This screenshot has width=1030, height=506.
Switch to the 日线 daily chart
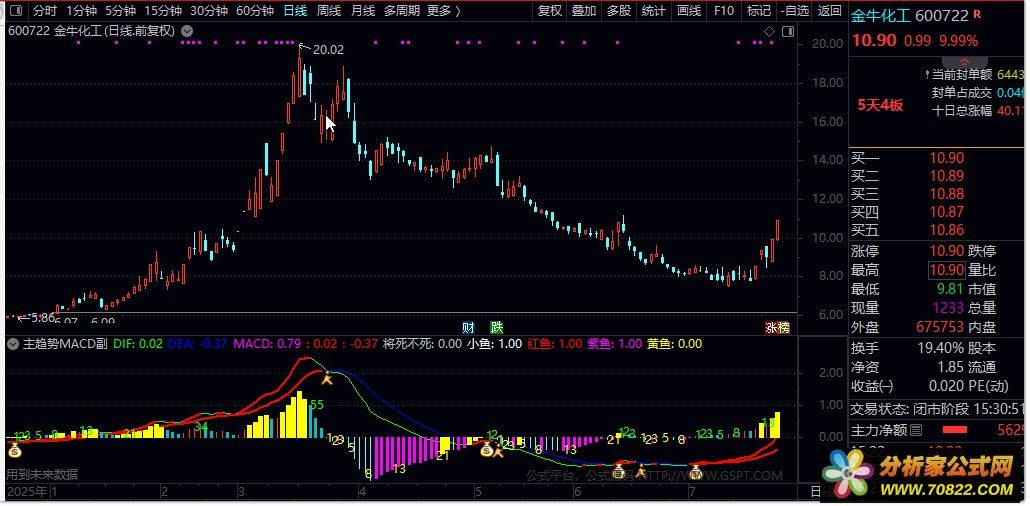coord(295,11)
